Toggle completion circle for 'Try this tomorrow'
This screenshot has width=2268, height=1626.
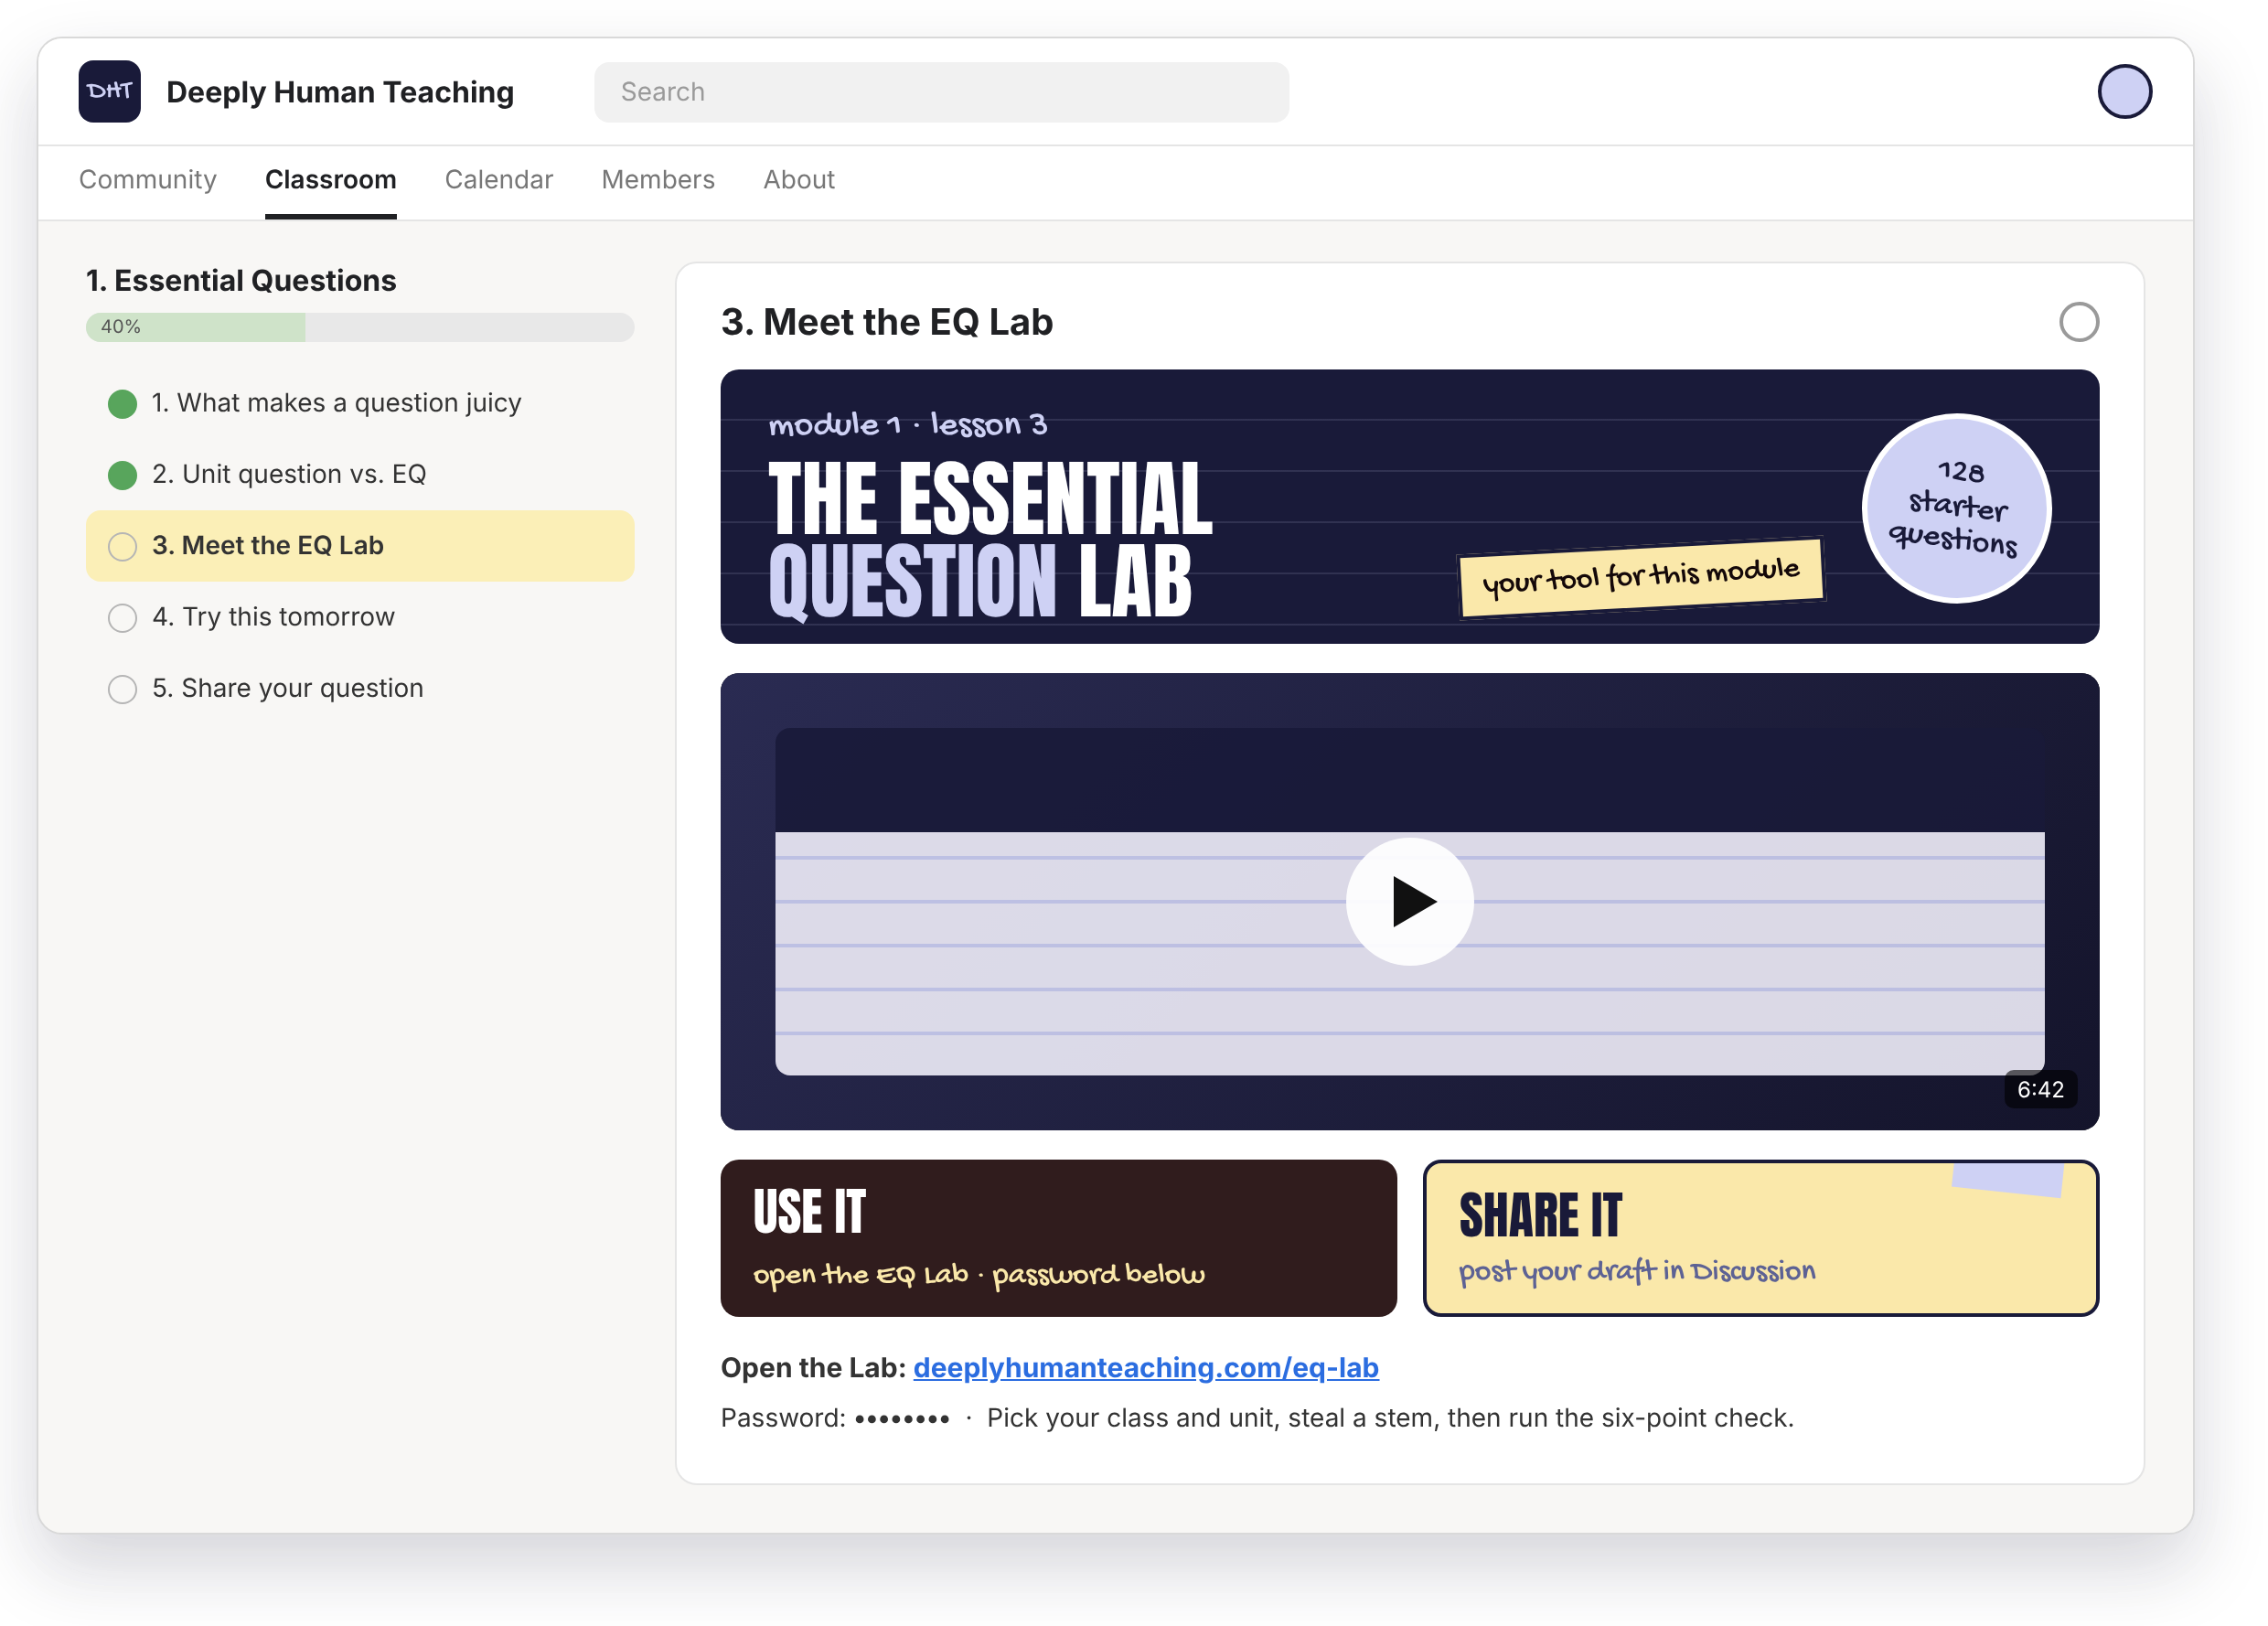122,618
